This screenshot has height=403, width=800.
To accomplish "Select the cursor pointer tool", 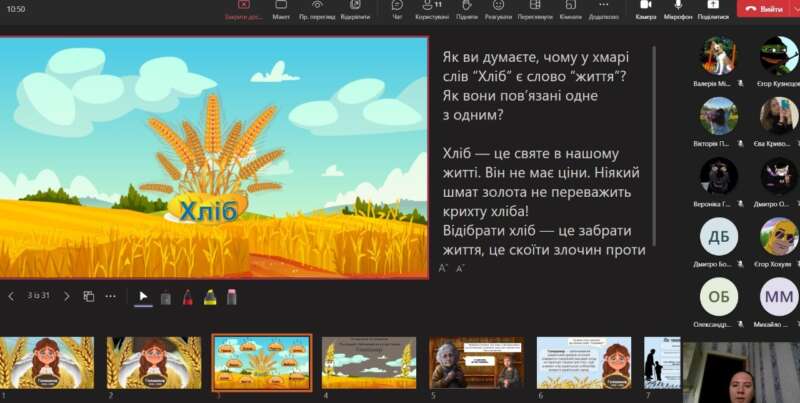I will (143, 296).
